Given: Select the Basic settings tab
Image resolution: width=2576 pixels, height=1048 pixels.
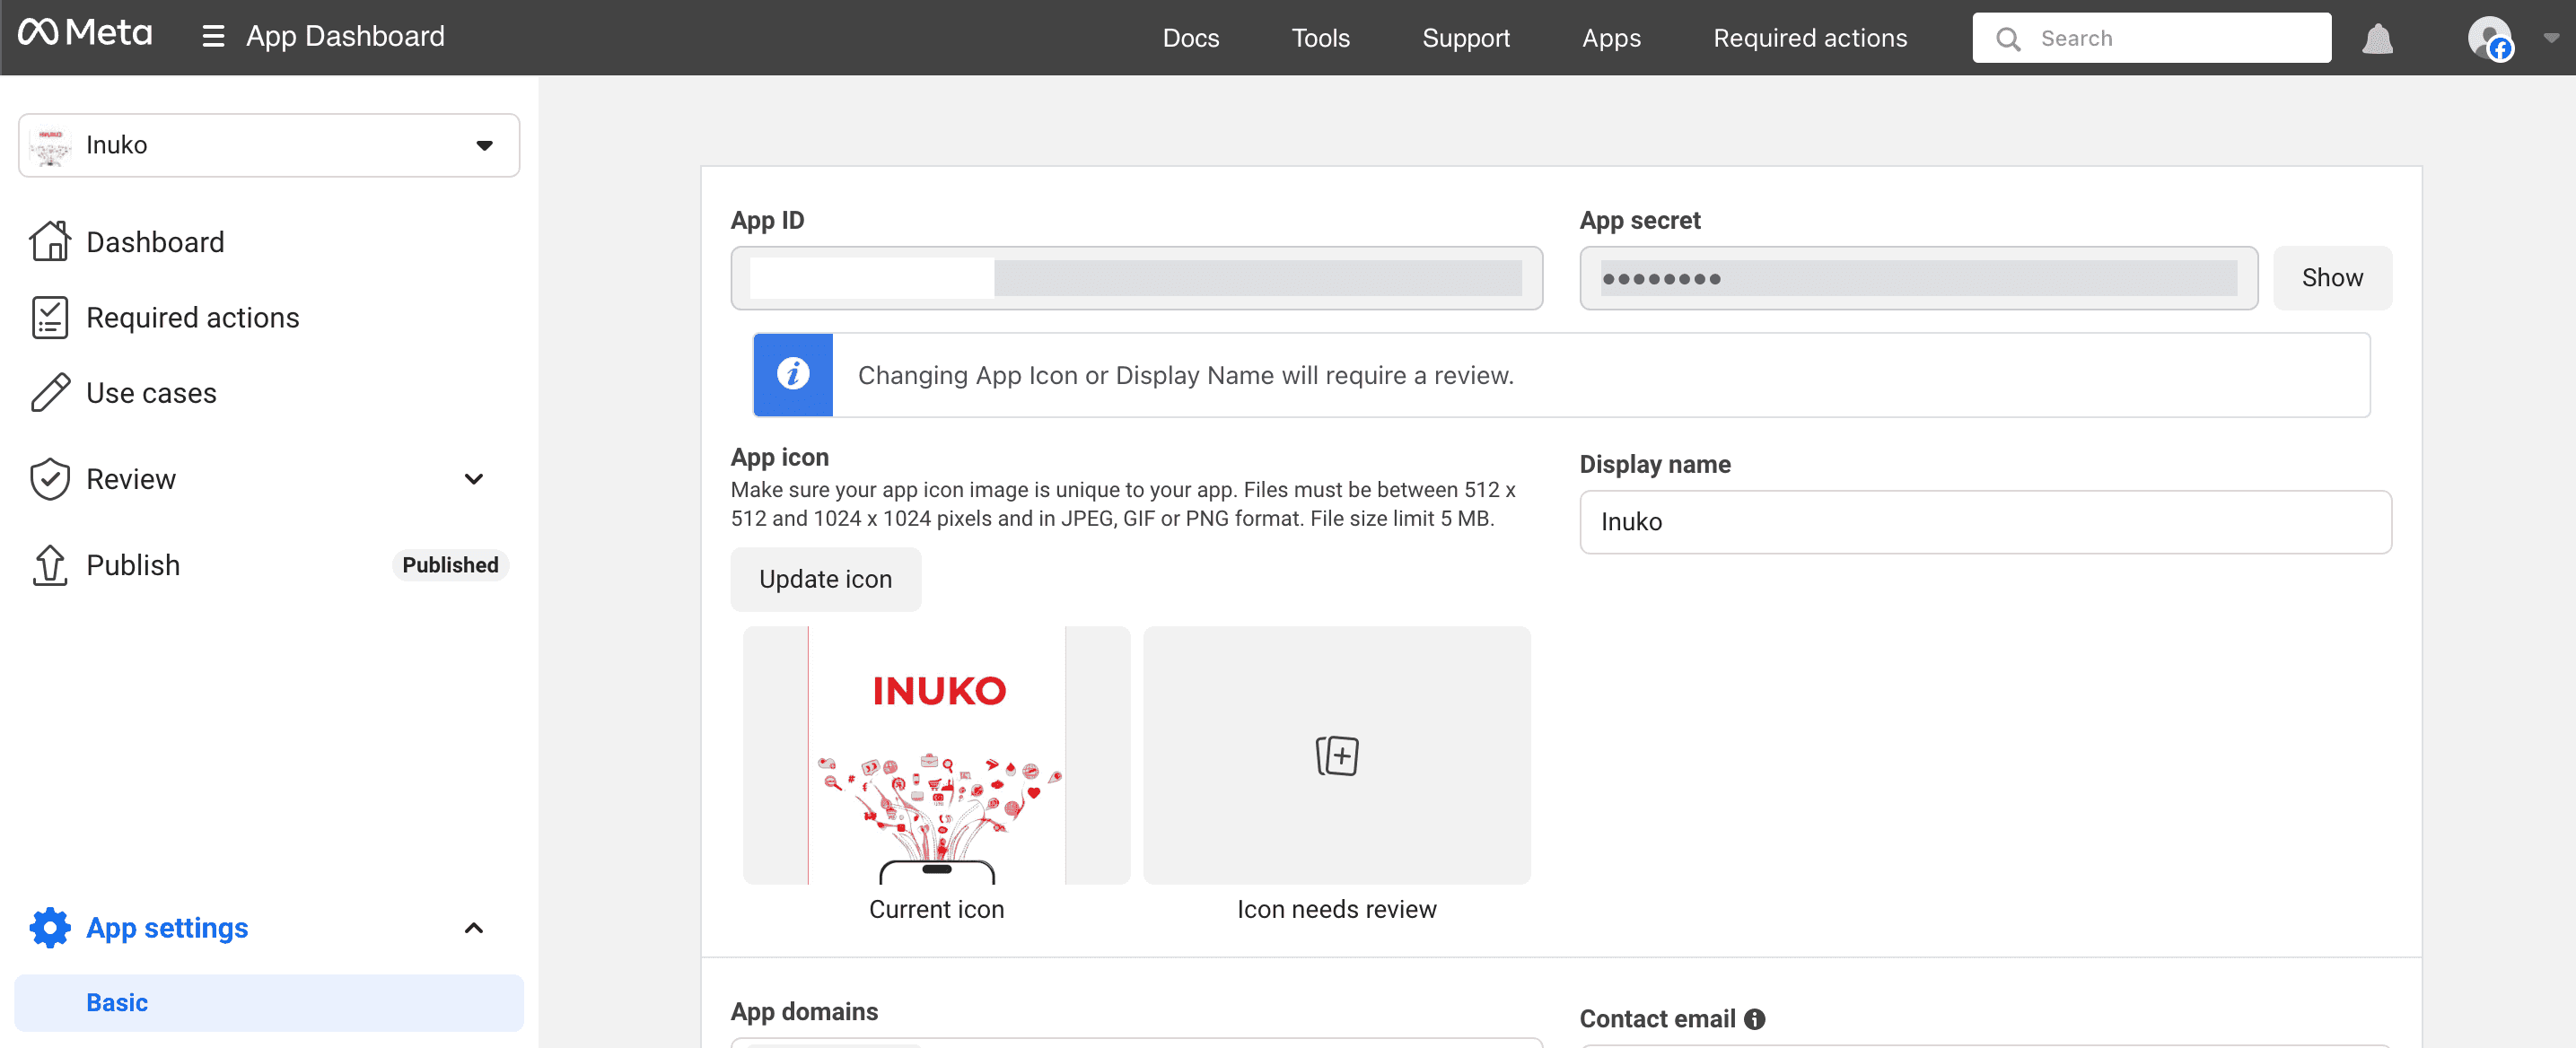Looking at the screenshot, I should coord(269,1002).
